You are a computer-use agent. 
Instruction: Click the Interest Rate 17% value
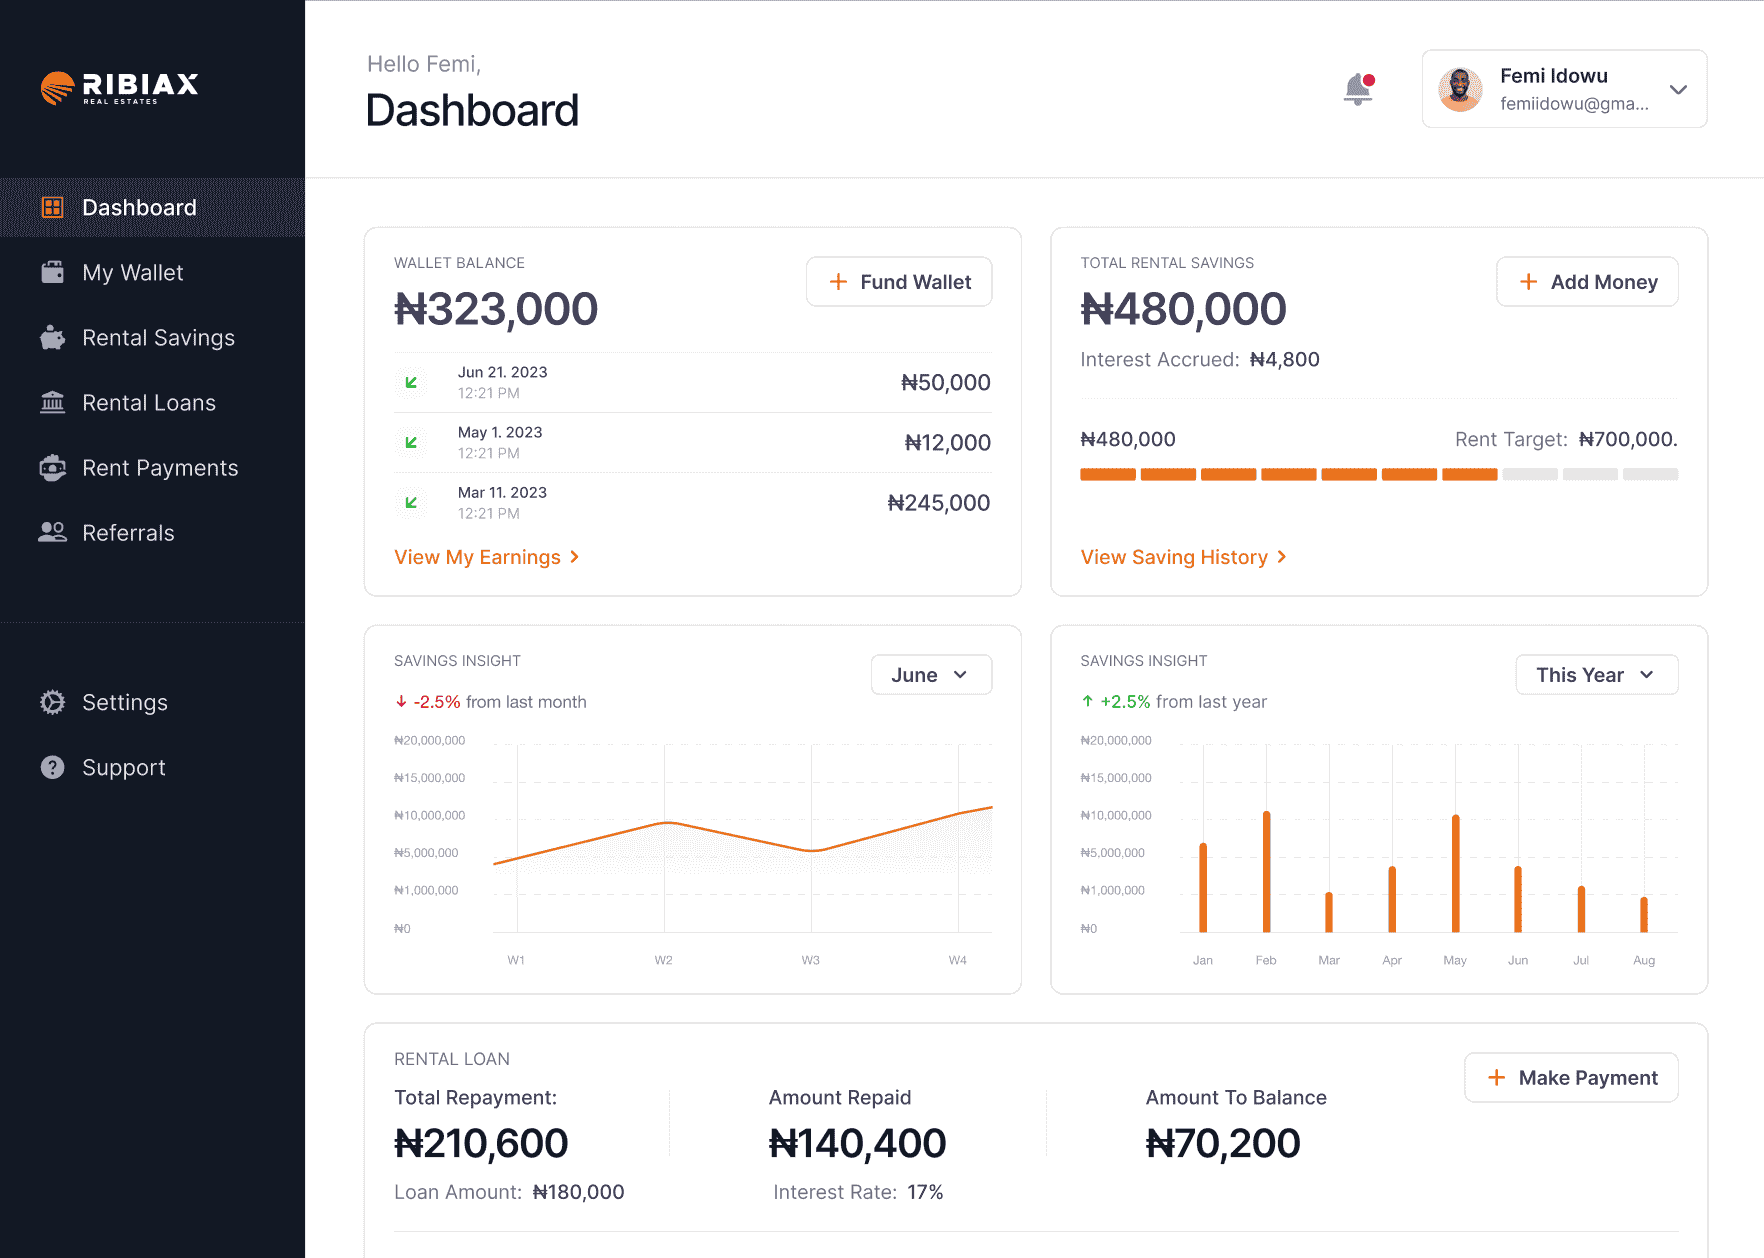tap(925, 1192)
